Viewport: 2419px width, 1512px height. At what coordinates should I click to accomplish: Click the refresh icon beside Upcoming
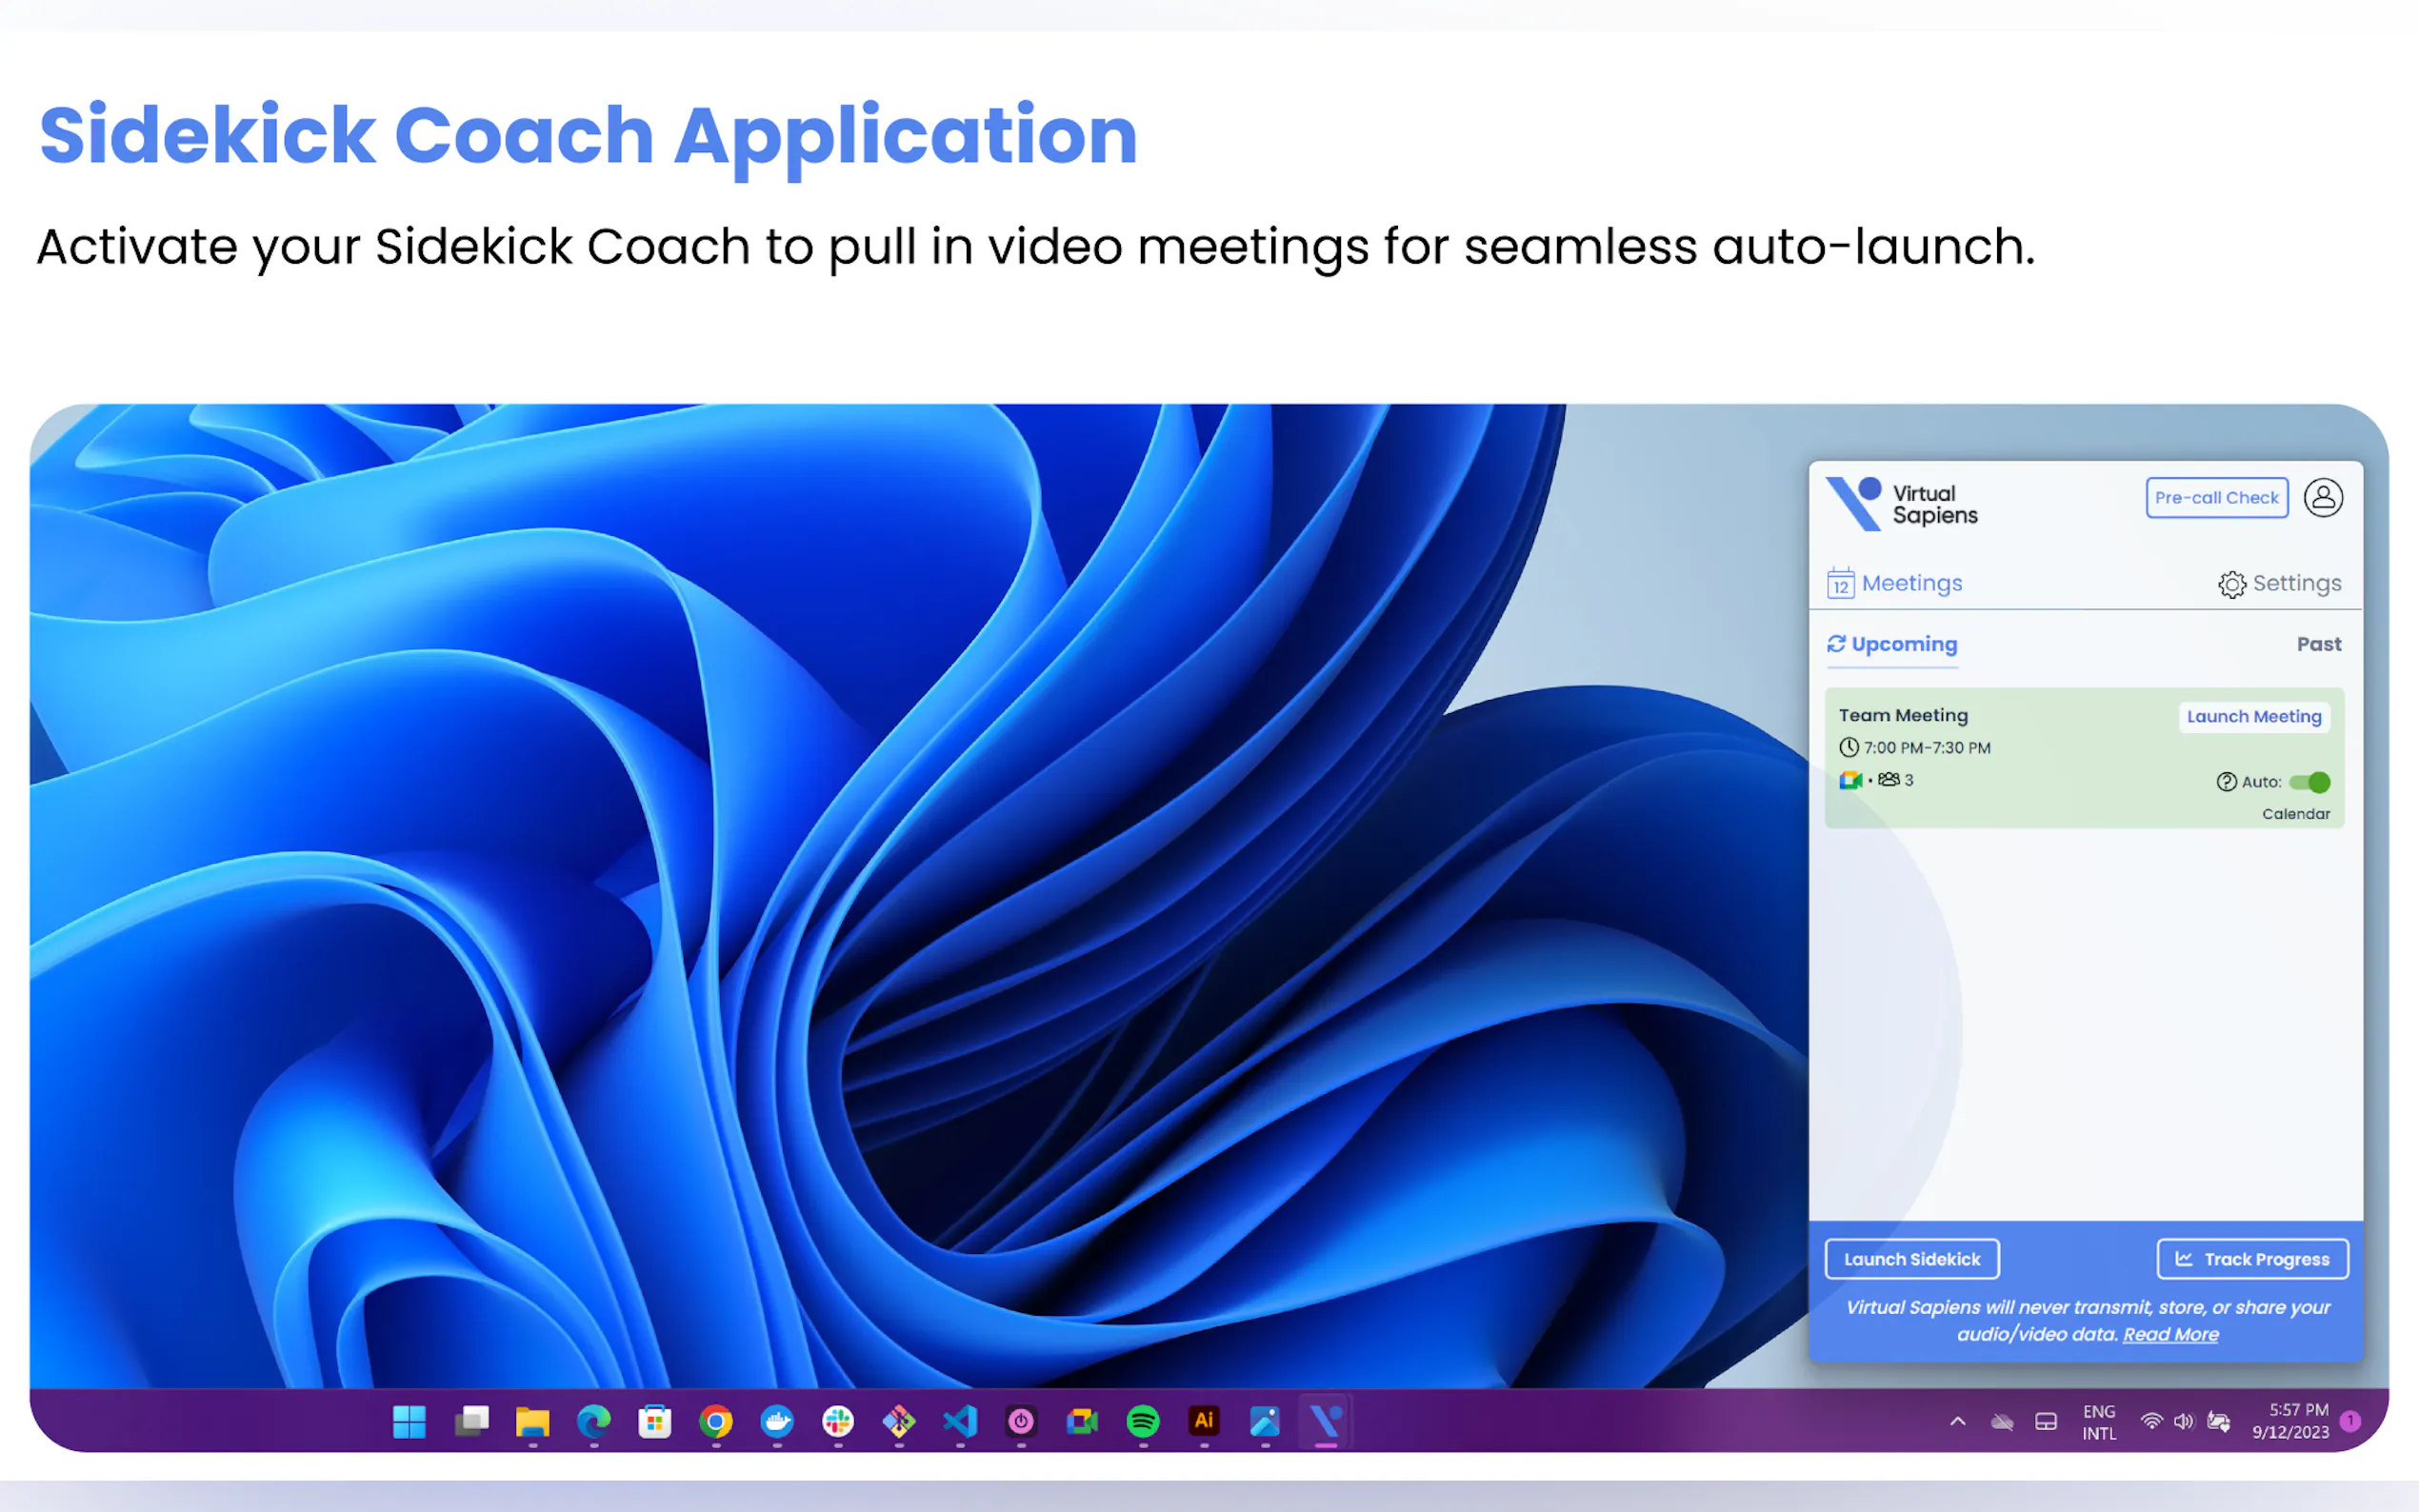coord(1836,644)
